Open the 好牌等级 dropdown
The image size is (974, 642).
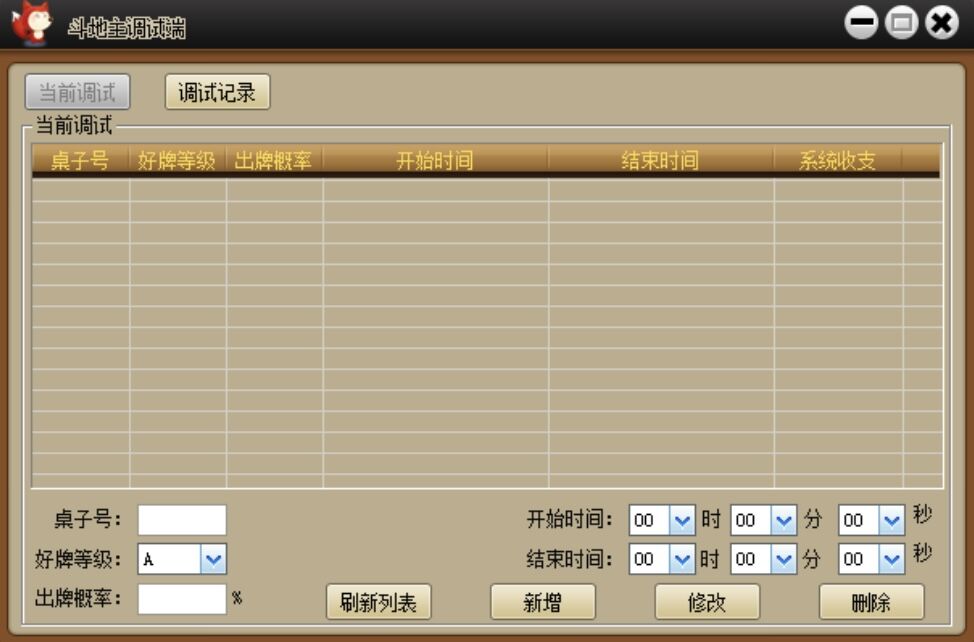(x=213, y=559)
